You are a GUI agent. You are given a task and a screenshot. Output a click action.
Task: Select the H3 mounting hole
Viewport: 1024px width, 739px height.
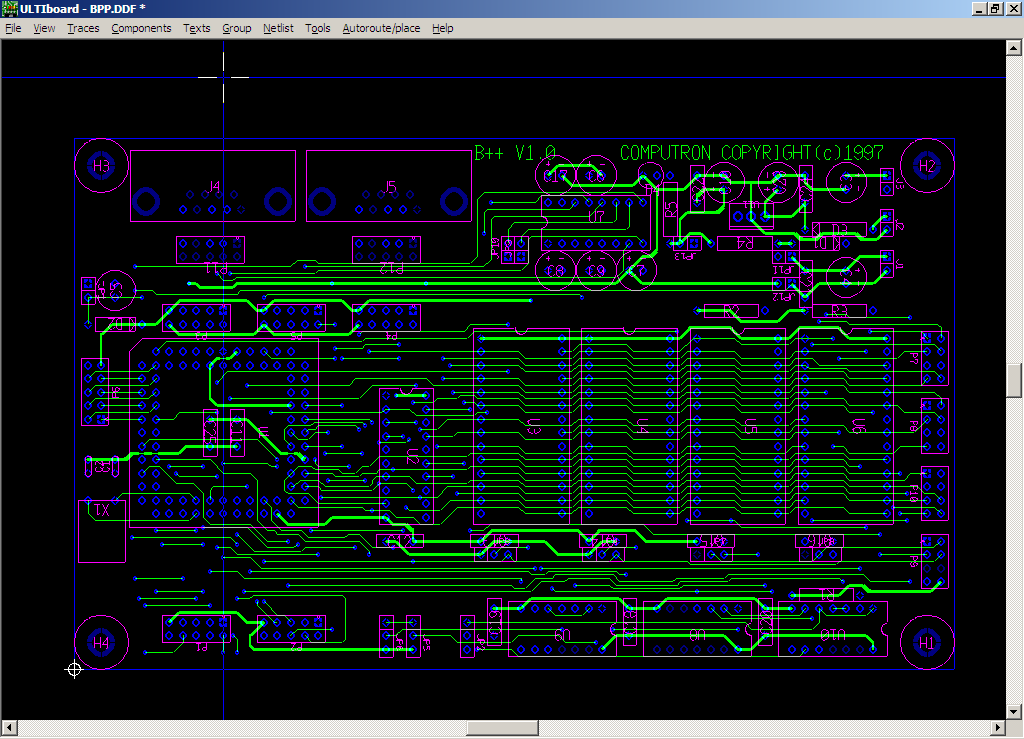[x=101, y=165]
